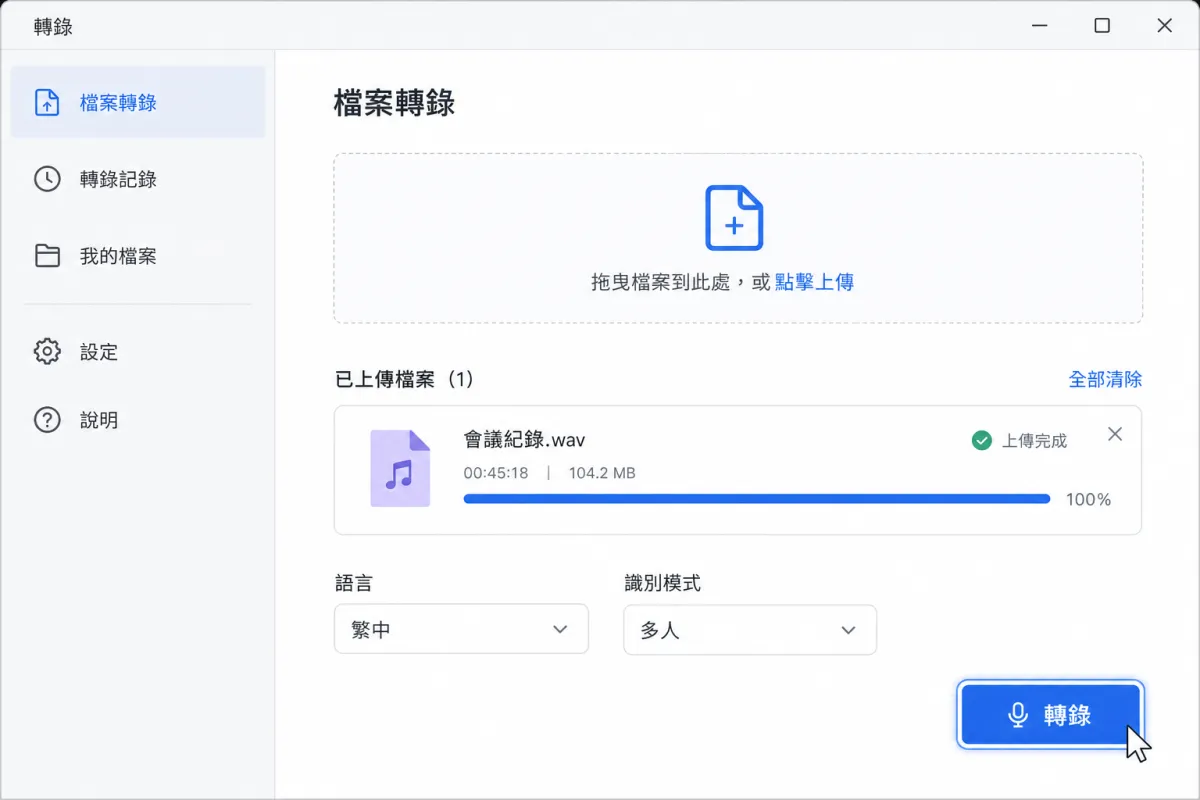Remove 會議紀錄.wav with the X button
This screenshot has width=1200, height=800.
pos(1115,434)
